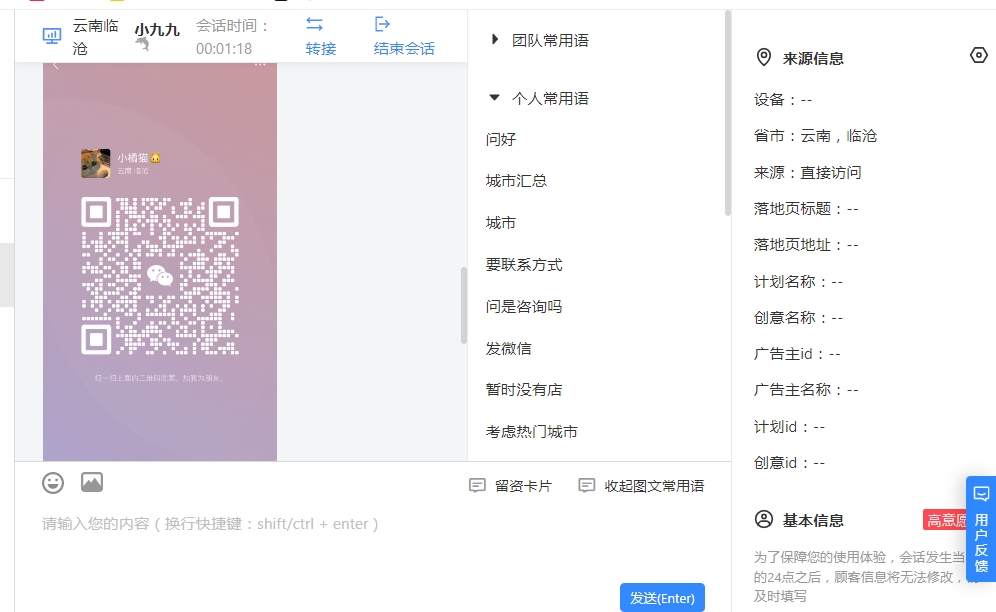Click the 收起图文常用语 message icon
The width and height of the screenshot is (996, 612).
point(587,486)
